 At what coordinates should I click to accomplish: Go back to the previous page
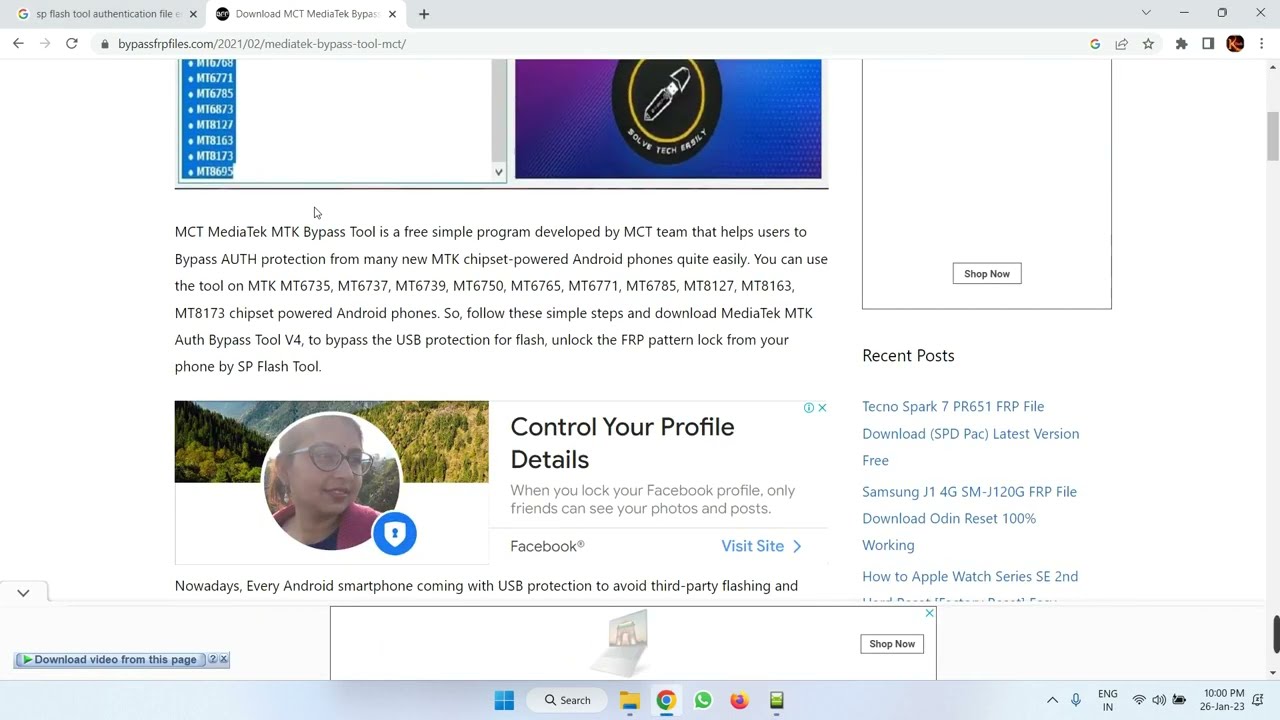point(18,44)
